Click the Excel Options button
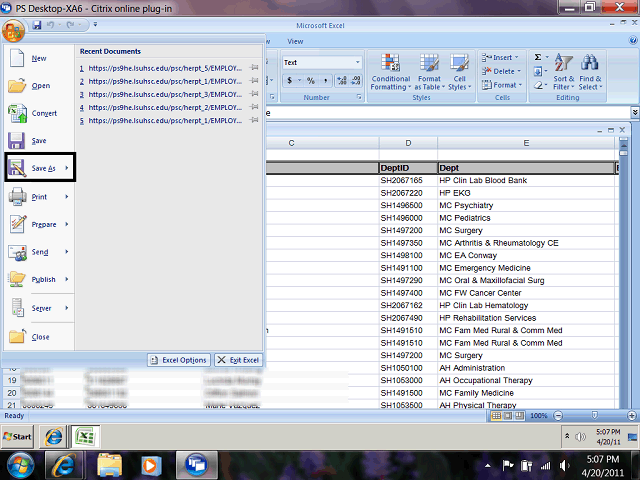 pyautogui.click(x=179, y=360)
